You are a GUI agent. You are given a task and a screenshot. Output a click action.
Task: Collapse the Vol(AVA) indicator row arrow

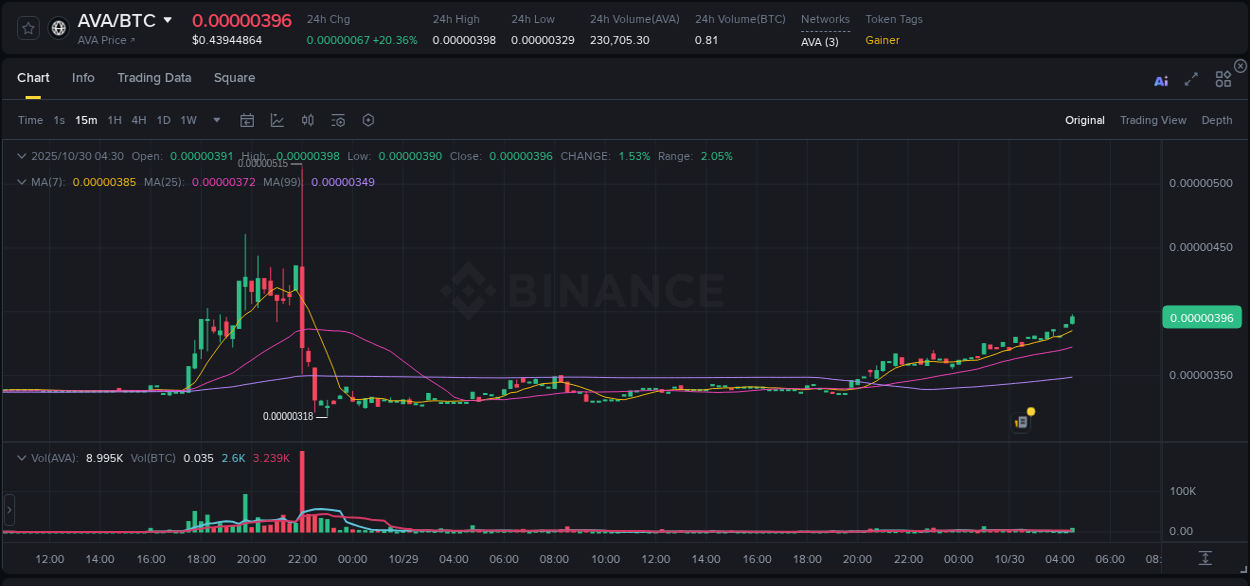coord(21,457)
